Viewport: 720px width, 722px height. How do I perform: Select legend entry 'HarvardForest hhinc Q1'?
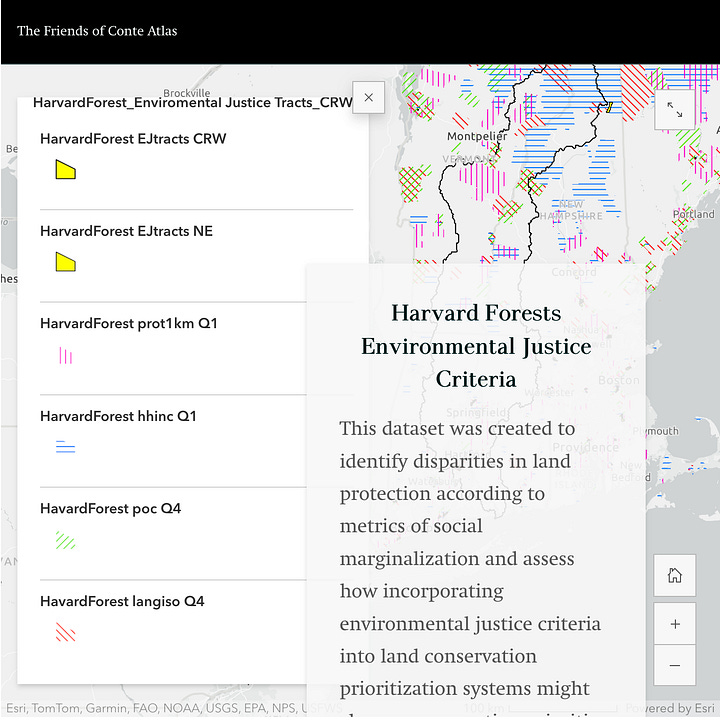118,416
